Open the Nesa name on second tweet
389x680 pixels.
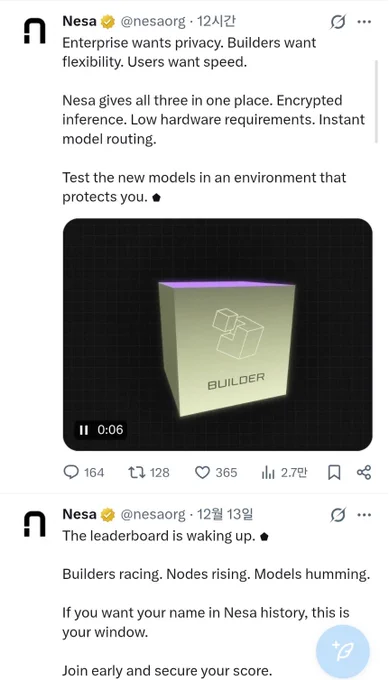coord(79,514)
